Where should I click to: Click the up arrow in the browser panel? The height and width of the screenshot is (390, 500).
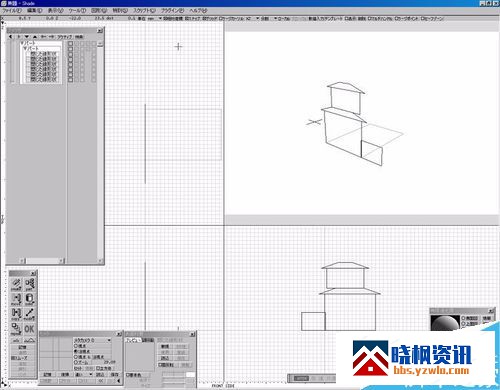pyautogui.click(x=35, y=37)
